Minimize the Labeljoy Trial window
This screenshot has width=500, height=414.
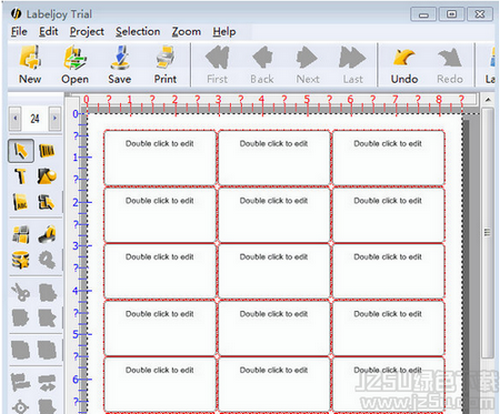pos(423,14)
